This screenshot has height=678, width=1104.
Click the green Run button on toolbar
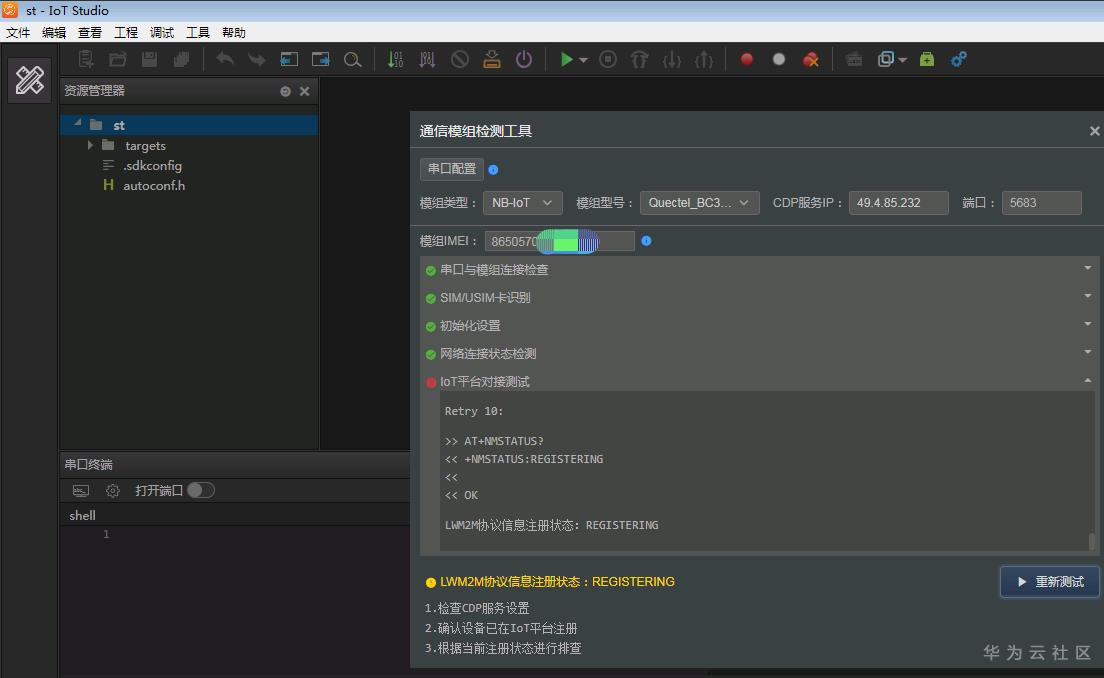click(x=566, y=59)
